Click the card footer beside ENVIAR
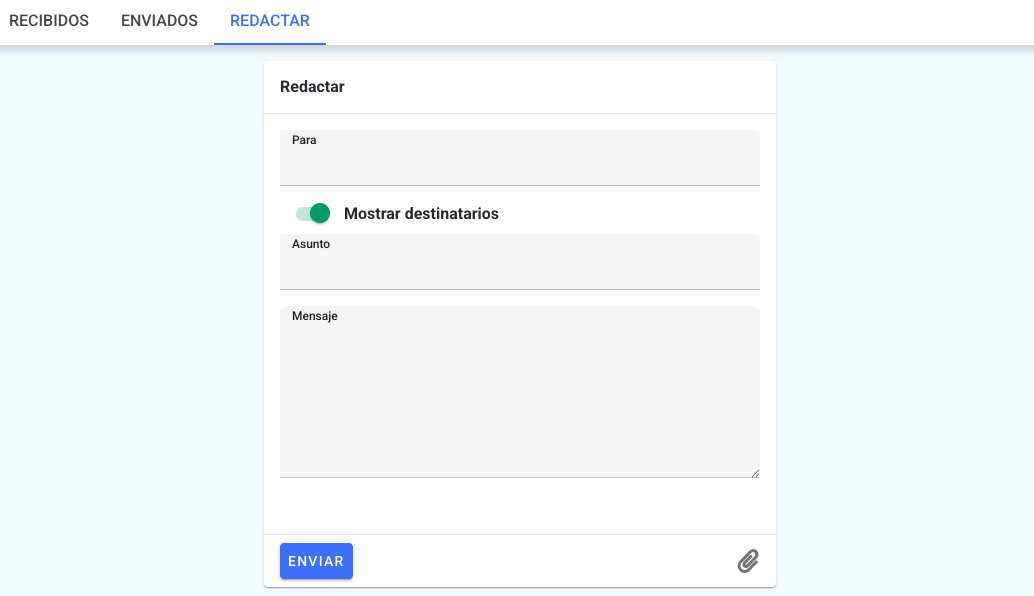This screenshot has width=1034, height=596. pyautogui.click(x=544, y=561)
